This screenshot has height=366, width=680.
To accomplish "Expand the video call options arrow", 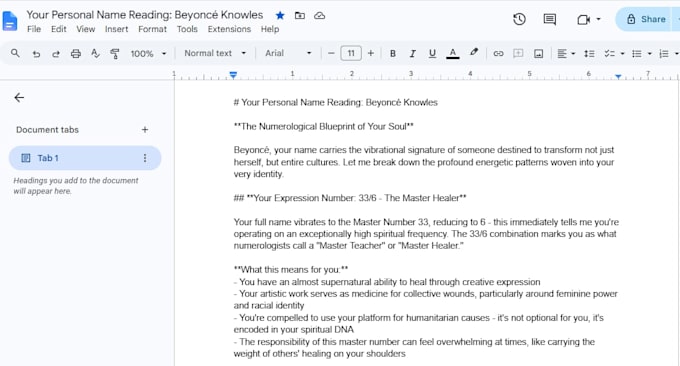I will [598, 19].
